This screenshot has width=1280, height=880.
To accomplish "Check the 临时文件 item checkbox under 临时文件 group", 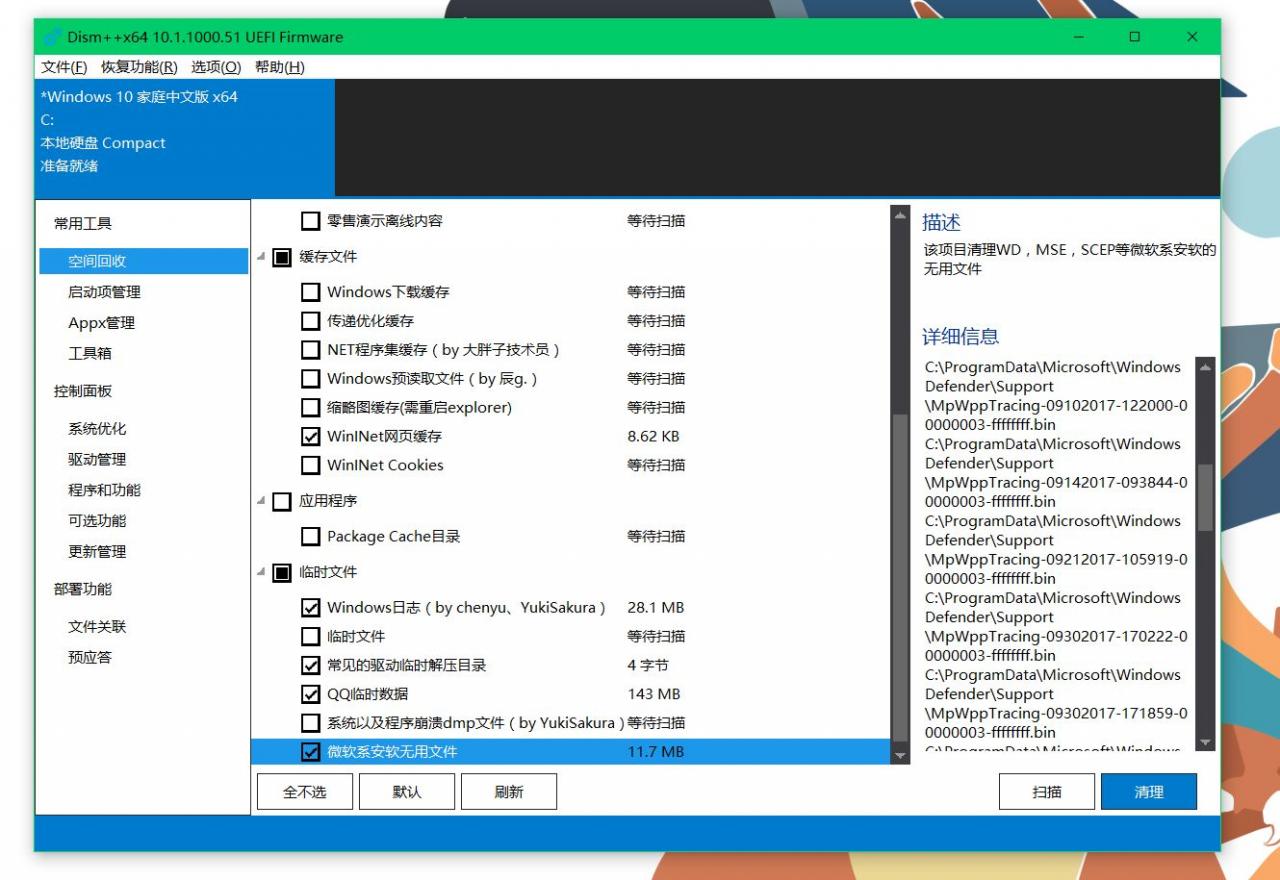I will point(311,637).
